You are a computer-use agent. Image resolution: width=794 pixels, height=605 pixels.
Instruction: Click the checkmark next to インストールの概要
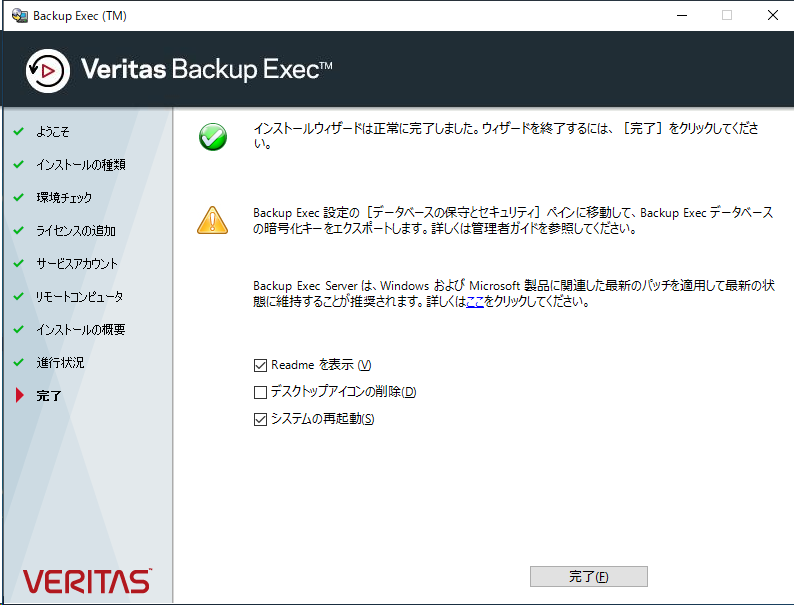click(19, 329)
